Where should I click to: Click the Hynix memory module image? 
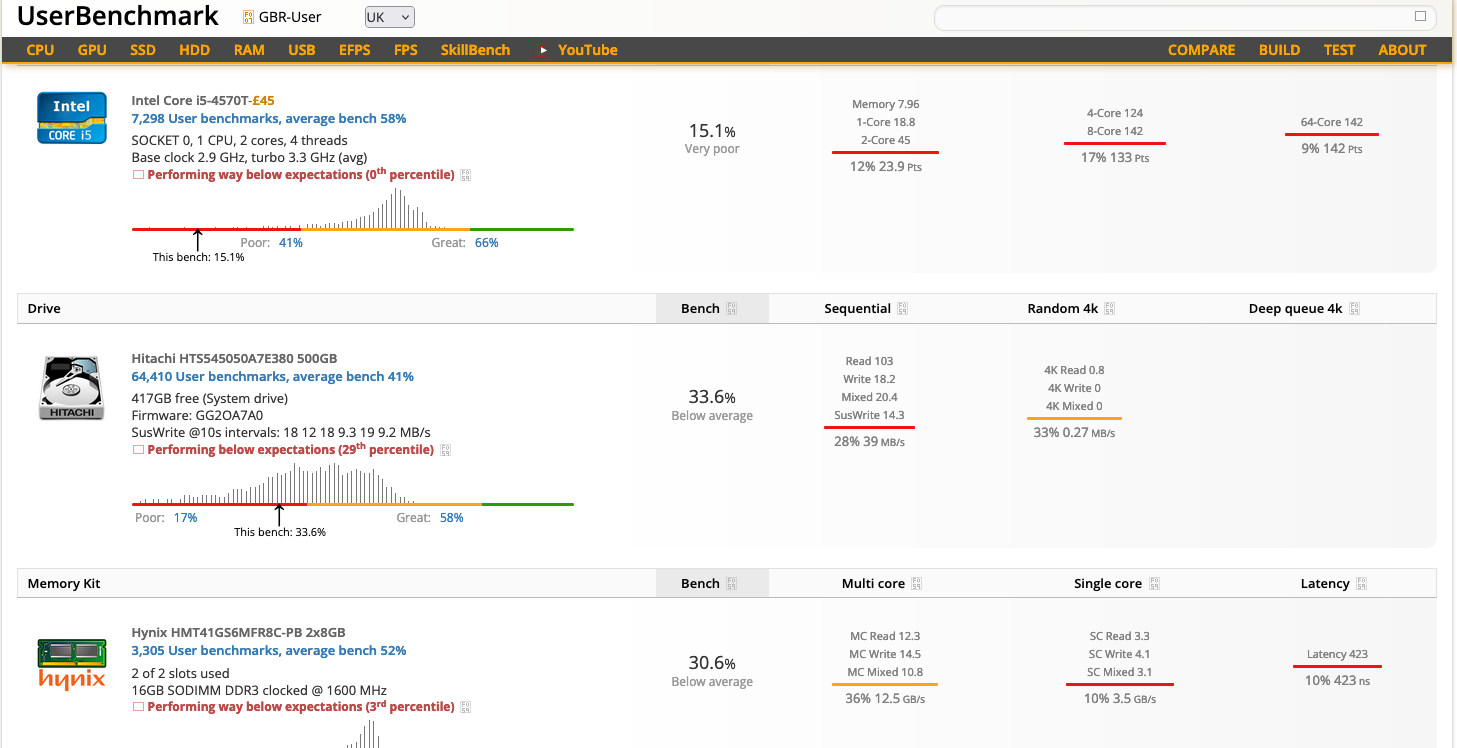pos(71,663)
